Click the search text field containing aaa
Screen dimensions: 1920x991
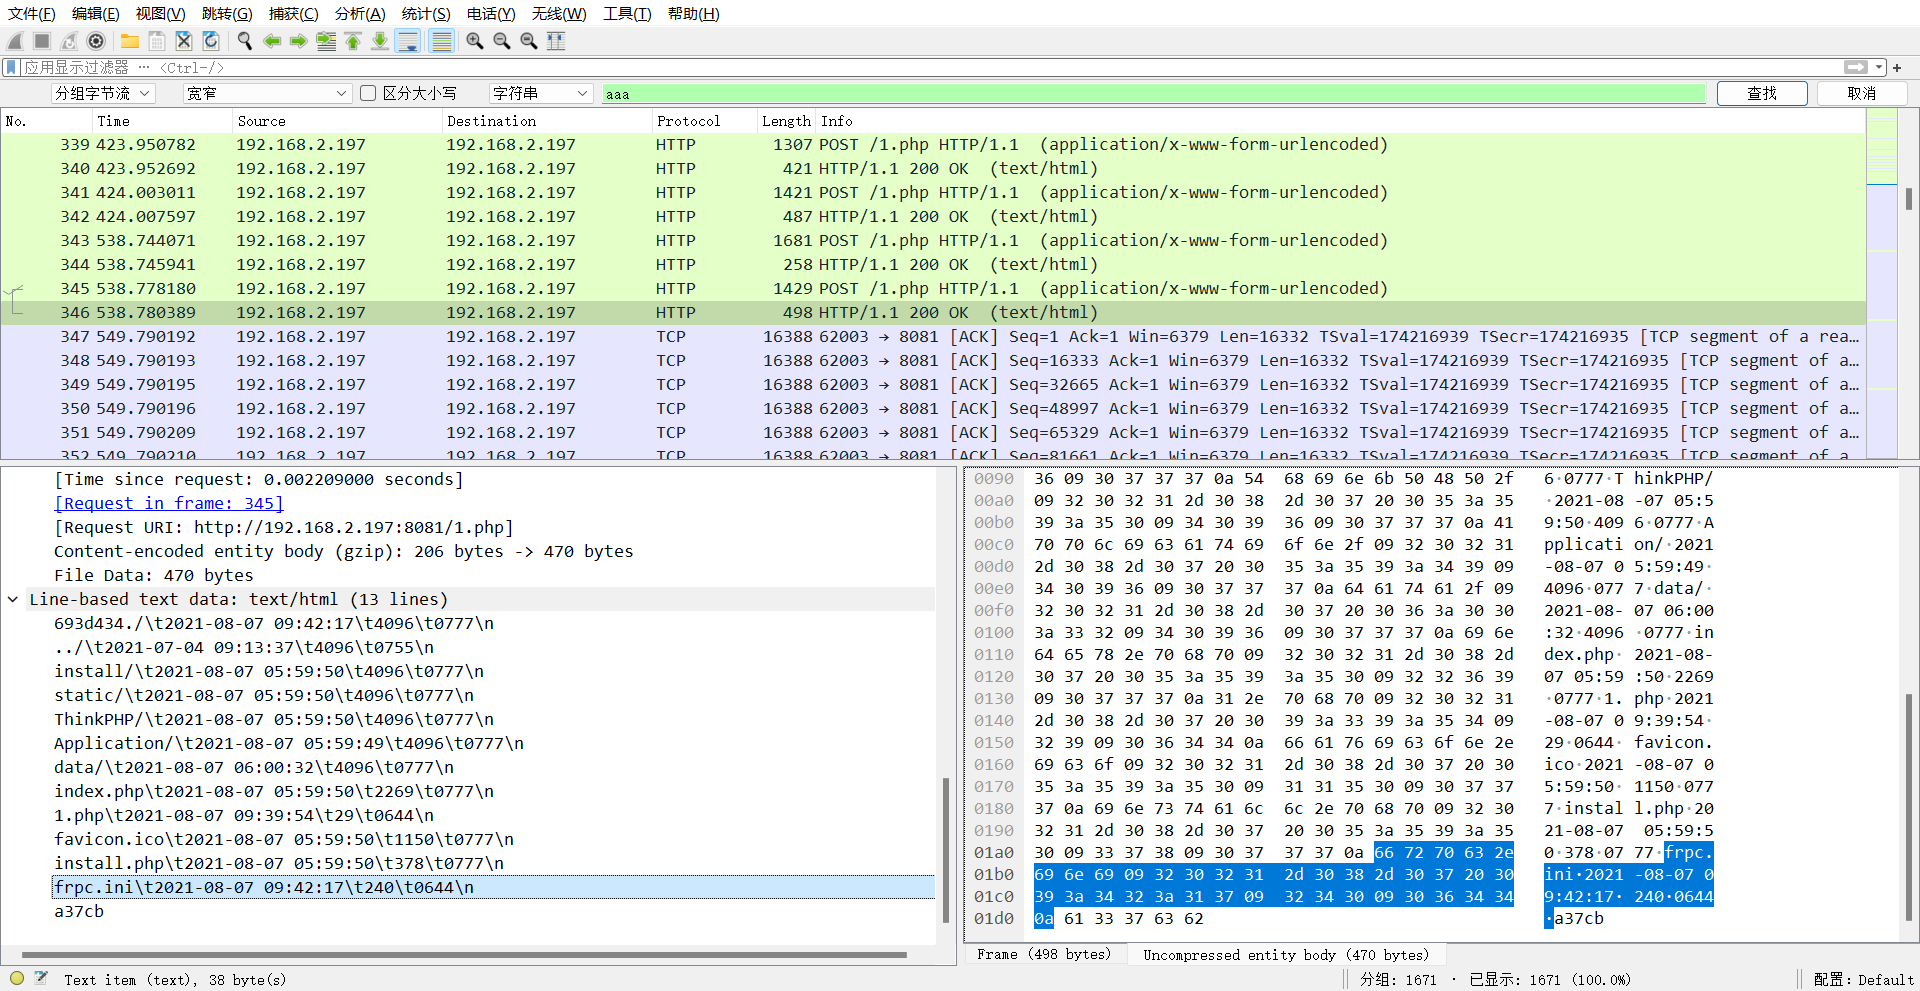coord(1154,93)
